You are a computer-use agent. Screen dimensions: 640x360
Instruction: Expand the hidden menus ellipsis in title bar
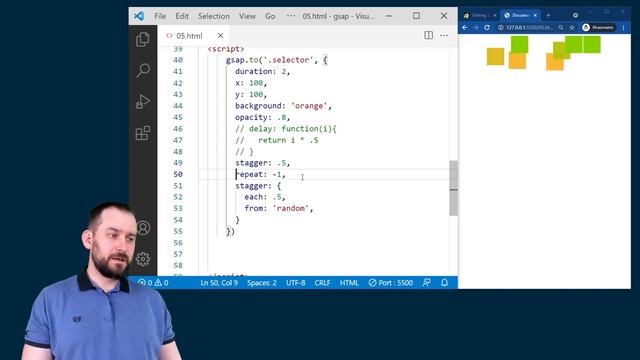coord(291,16)
